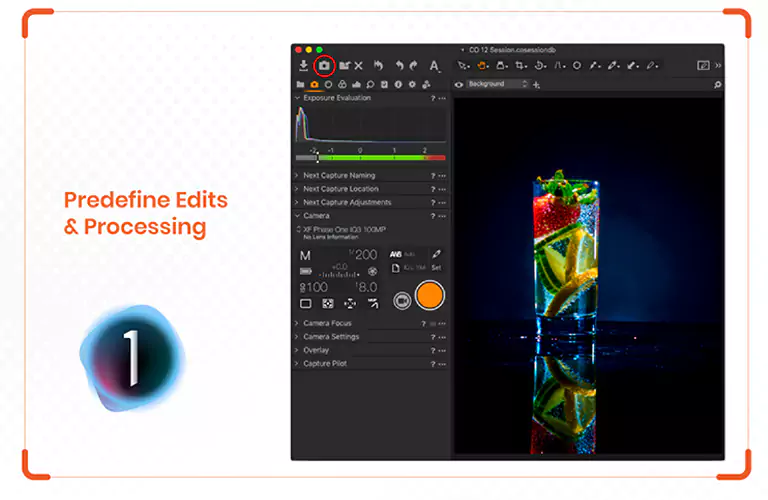Expand the Next Capture Naming section
Image resolution: width=768 pixels, height=500 pixels.
pyautogui.click(x=339, y=175)
